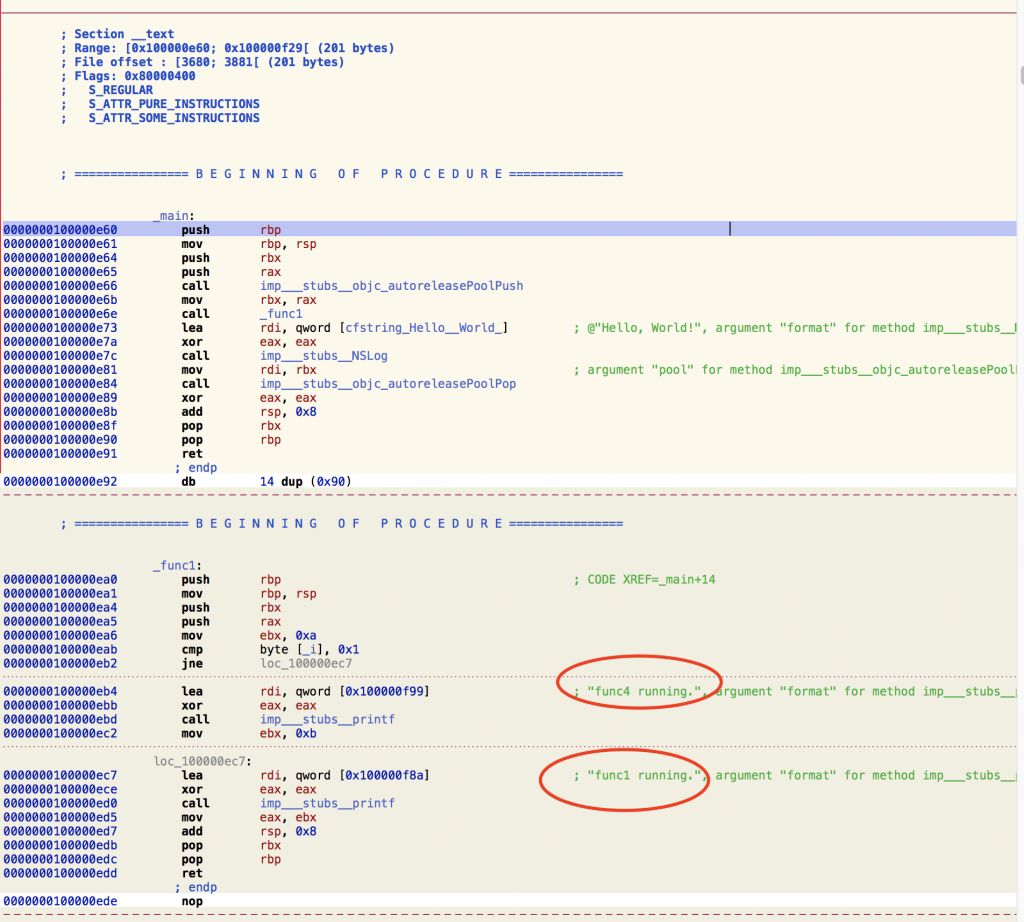Screen dimensions: 1024x922
Task: Click the _main: procedure label
Action: coord(174,215)
